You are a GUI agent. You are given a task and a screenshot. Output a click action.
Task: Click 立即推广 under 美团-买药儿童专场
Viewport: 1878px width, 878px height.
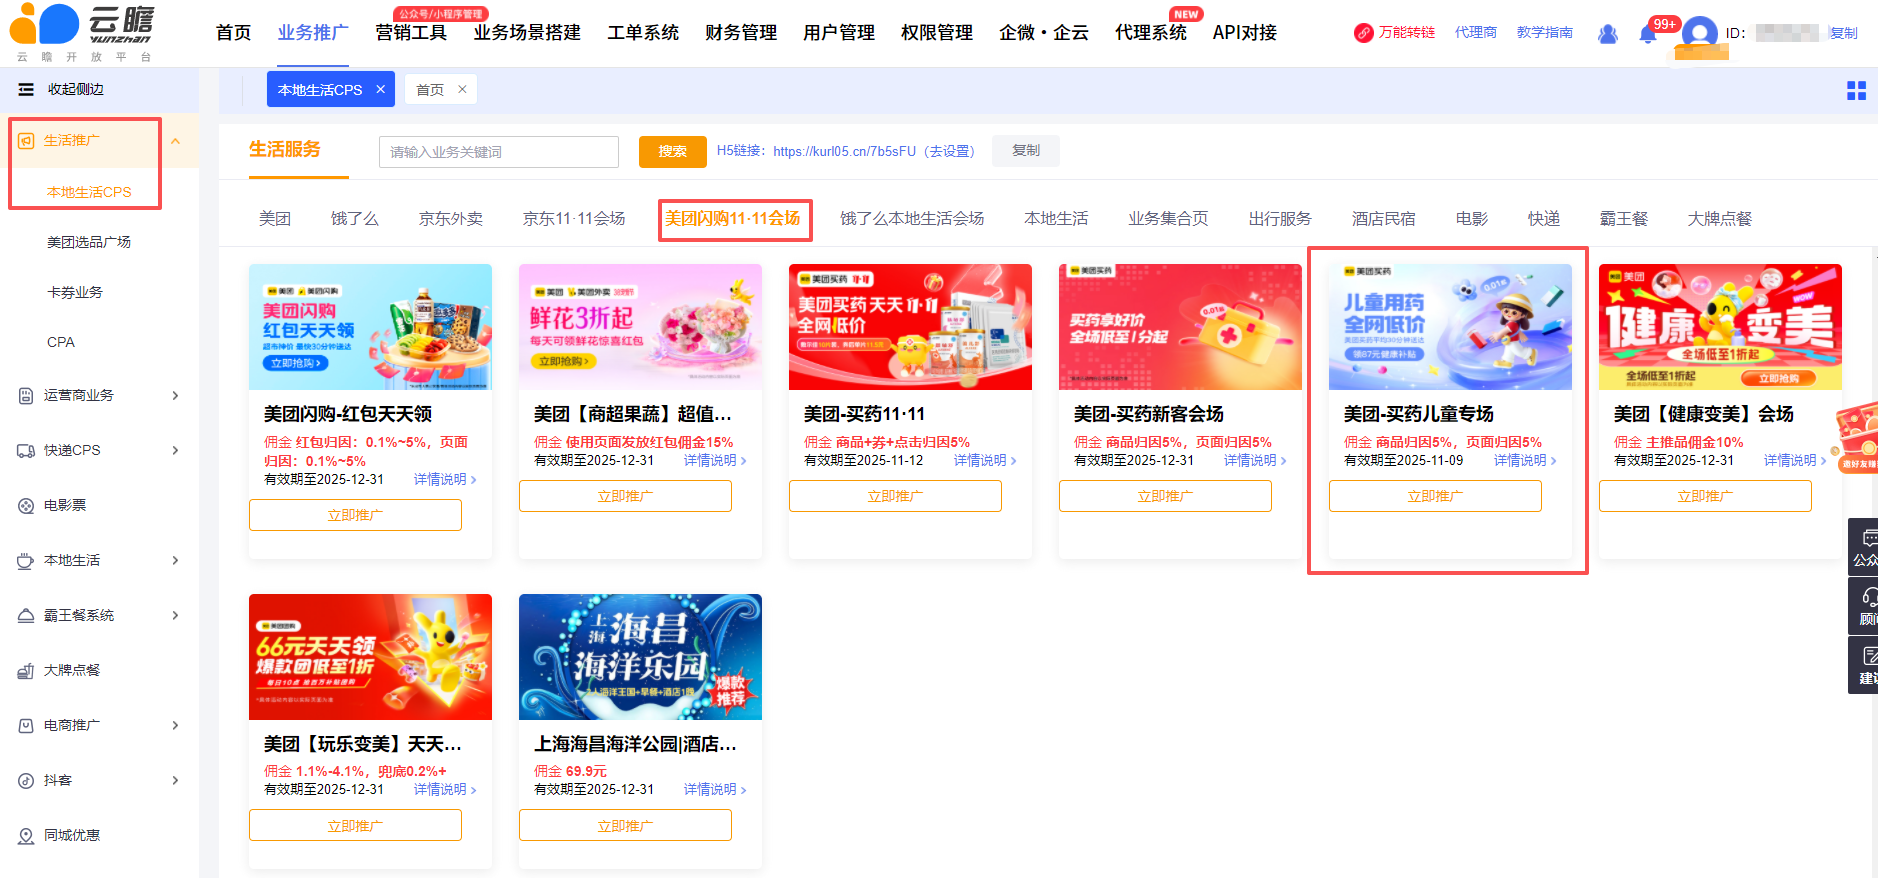(1434, 496)
